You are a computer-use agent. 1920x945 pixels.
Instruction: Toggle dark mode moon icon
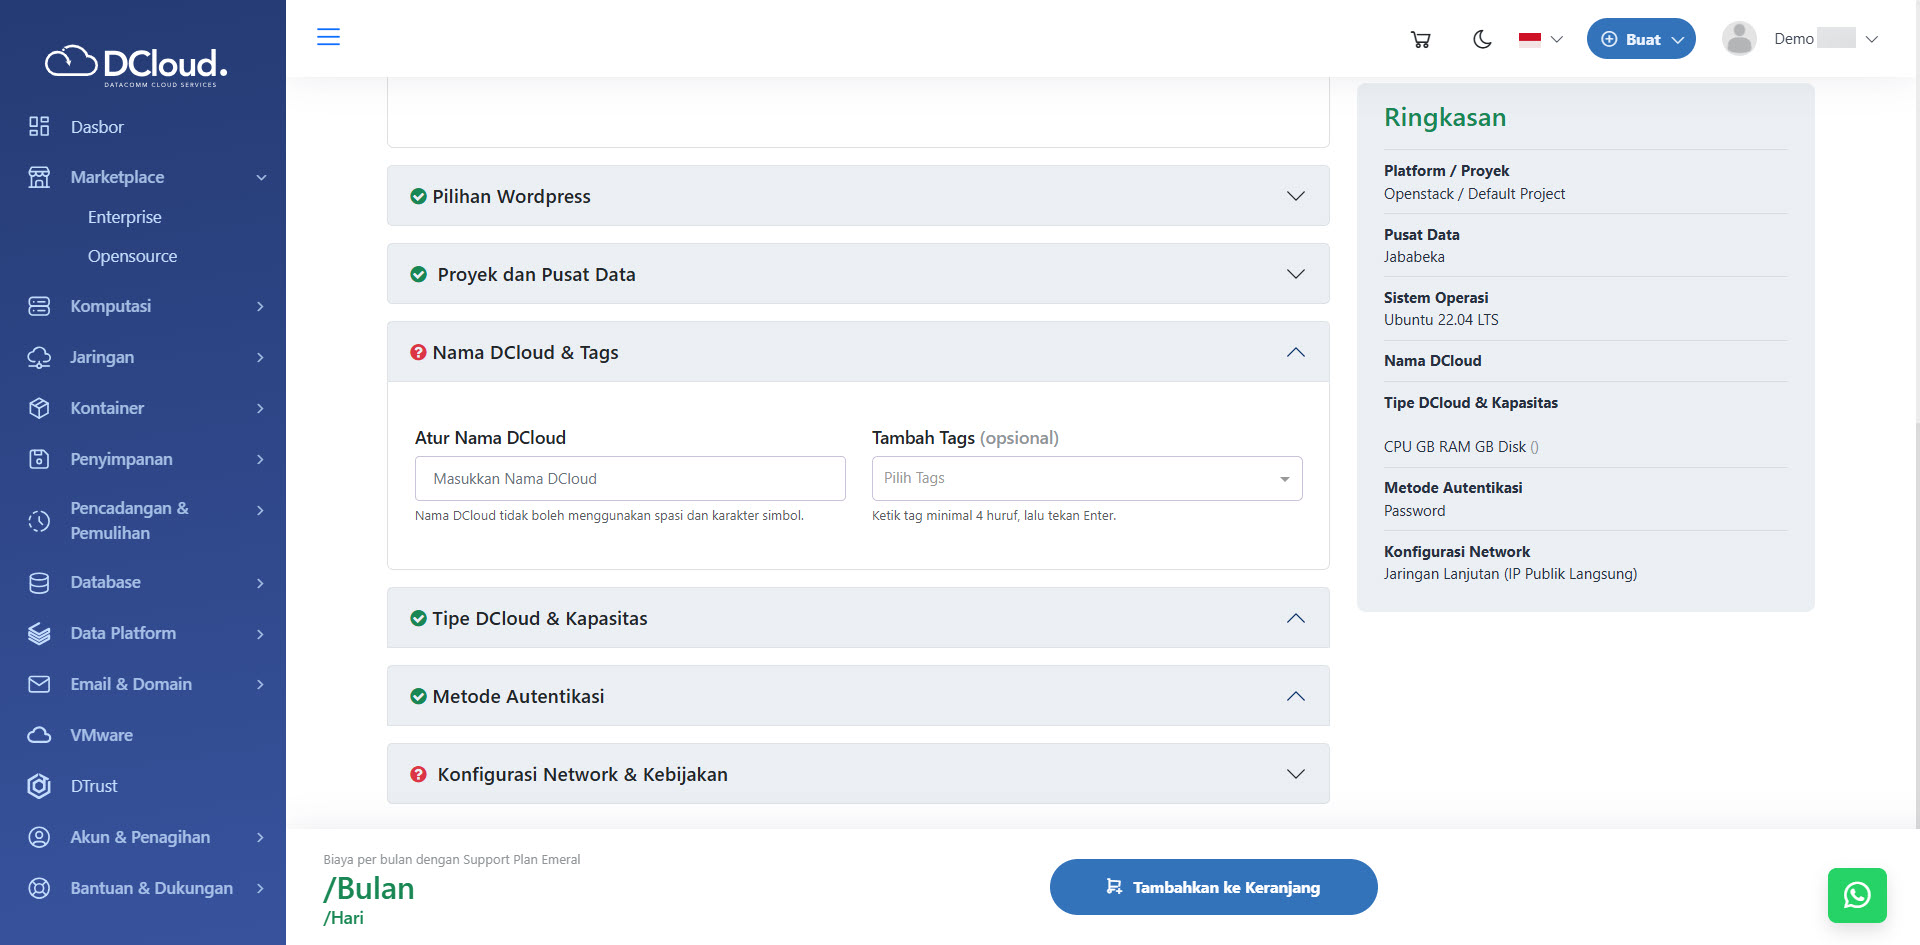tap(1482, 39)
